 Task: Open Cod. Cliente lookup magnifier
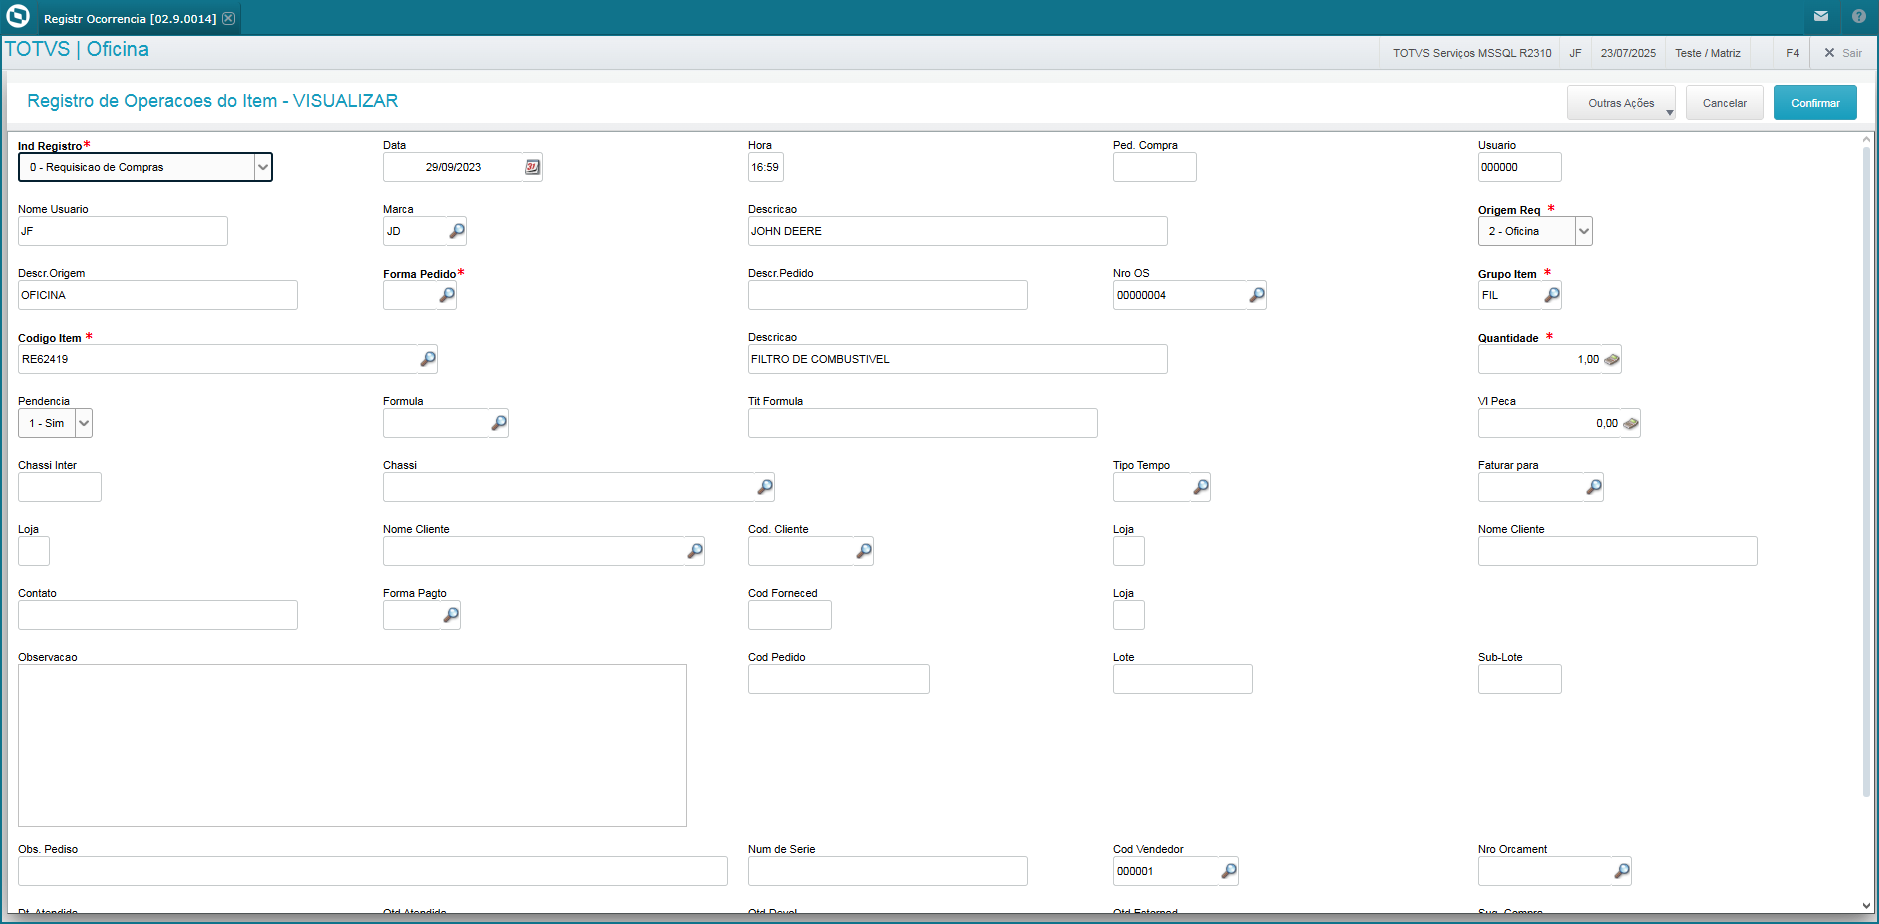(864, 551)
